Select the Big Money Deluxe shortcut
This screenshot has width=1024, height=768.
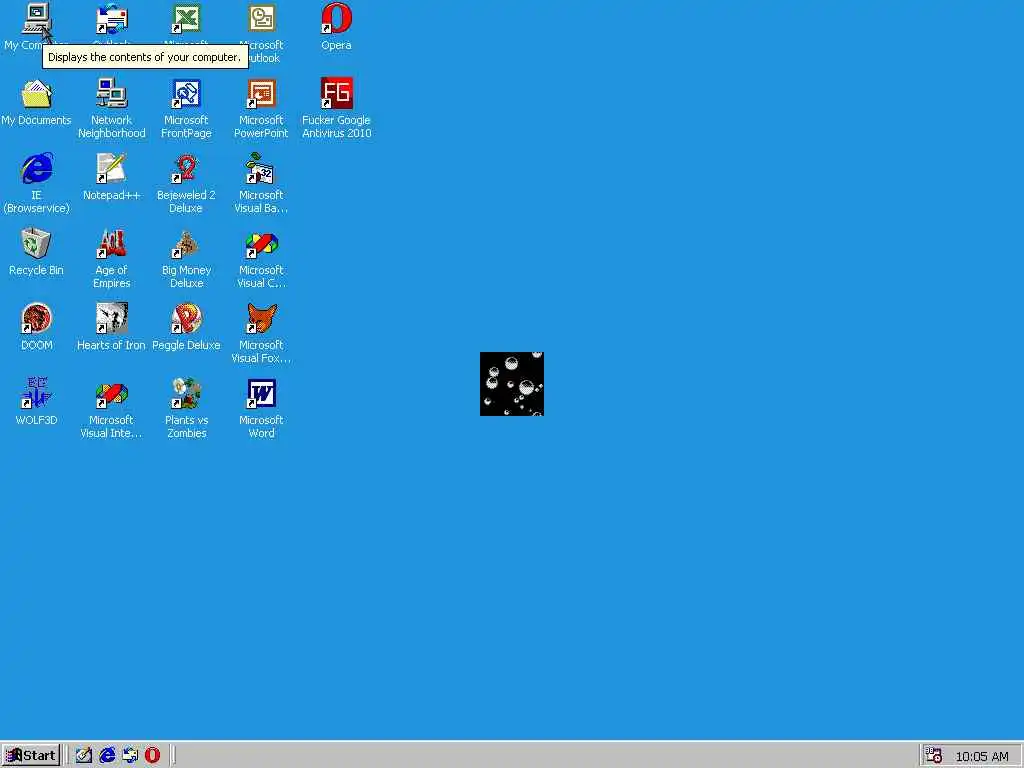(186, 244)
